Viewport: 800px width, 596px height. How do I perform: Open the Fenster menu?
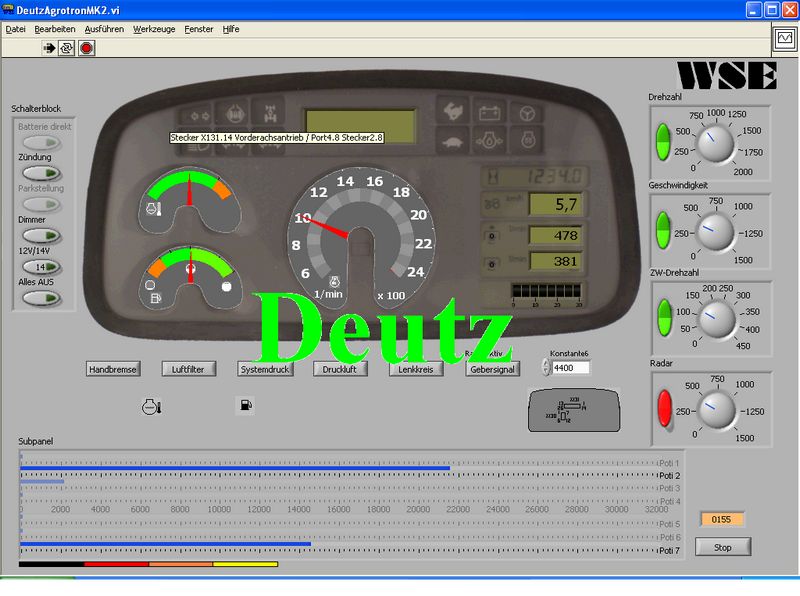pyautogui.click(x=198, y=29)
